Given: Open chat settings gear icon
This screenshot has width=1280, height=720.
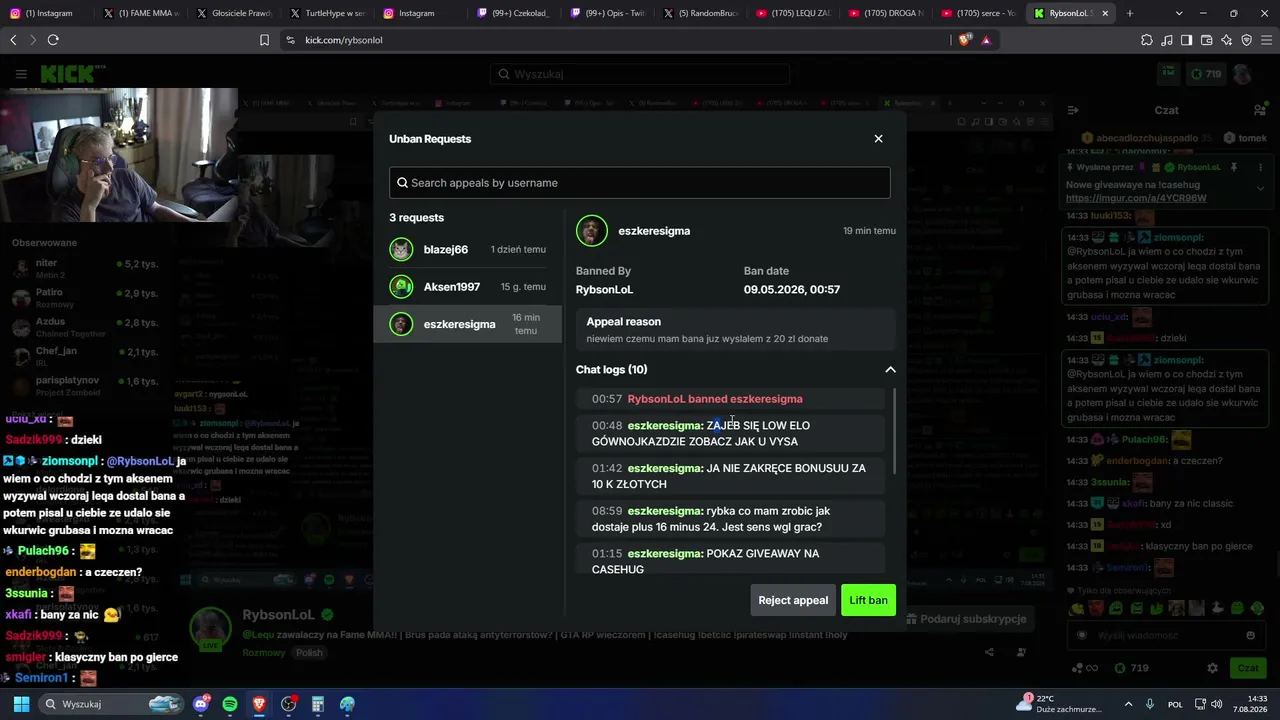Looking at the screenshot, I should 1212,668.
